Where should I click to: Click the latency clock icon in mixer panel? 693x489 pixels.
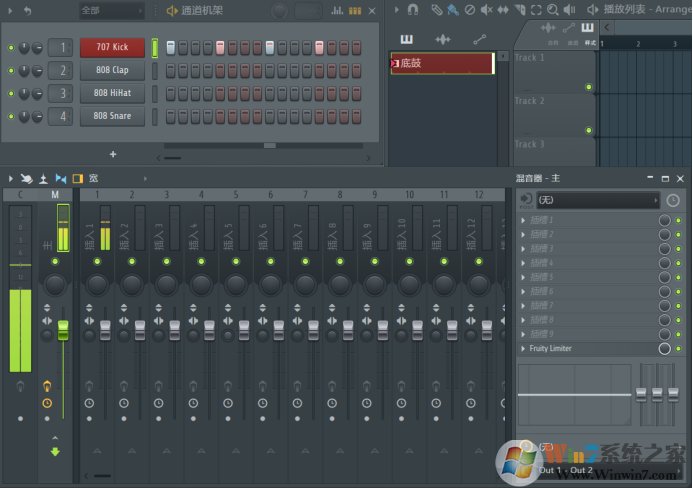pos(672,200)
